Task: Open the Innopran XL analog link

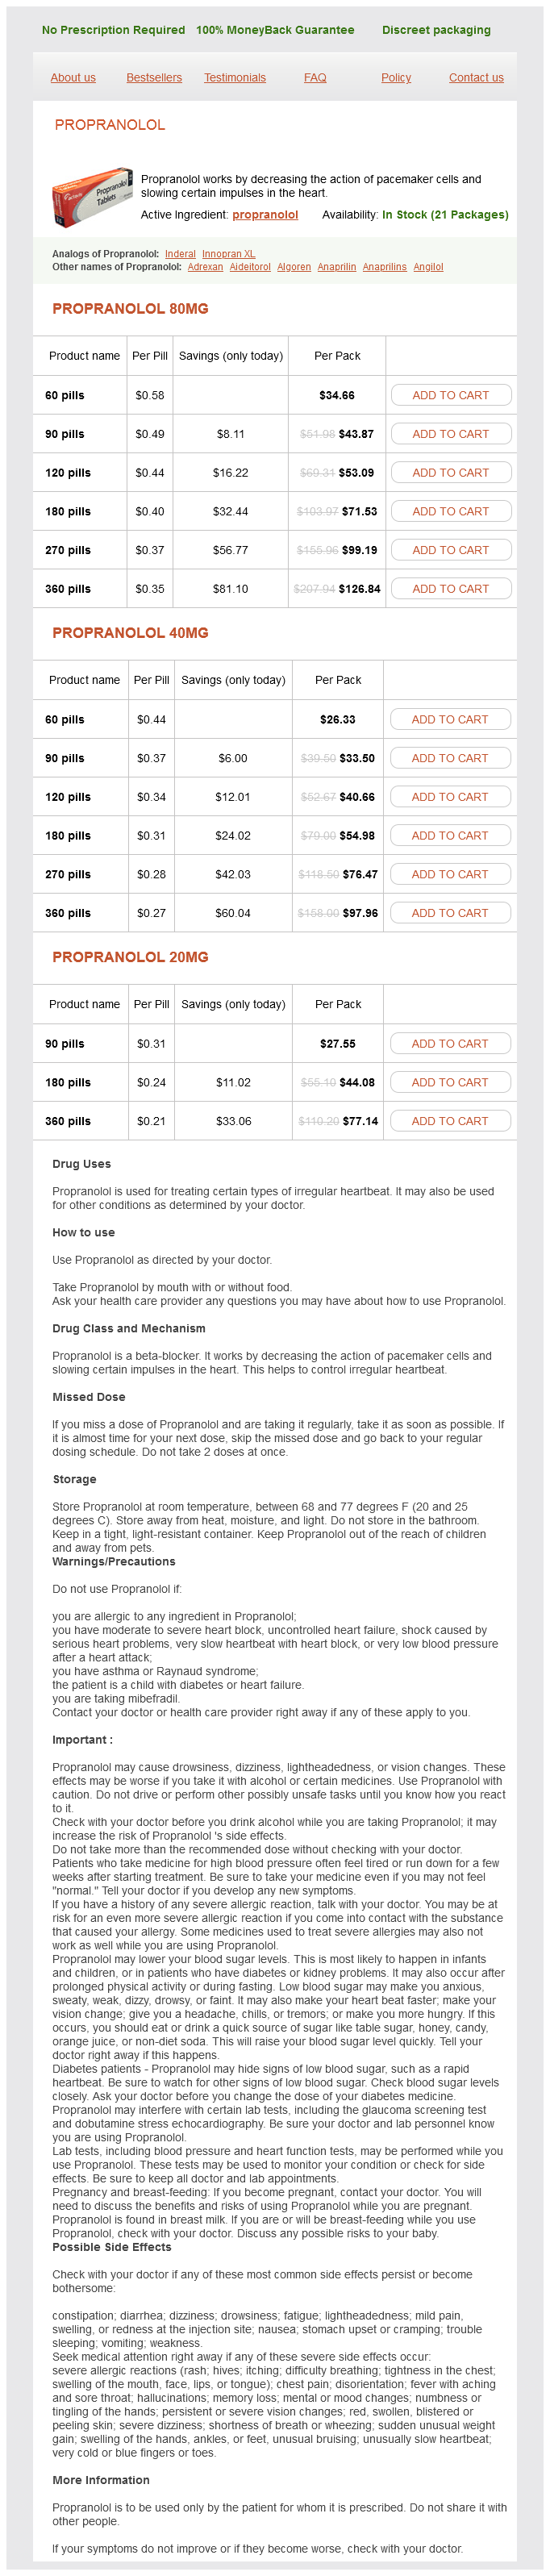Action: click(228, 254)
